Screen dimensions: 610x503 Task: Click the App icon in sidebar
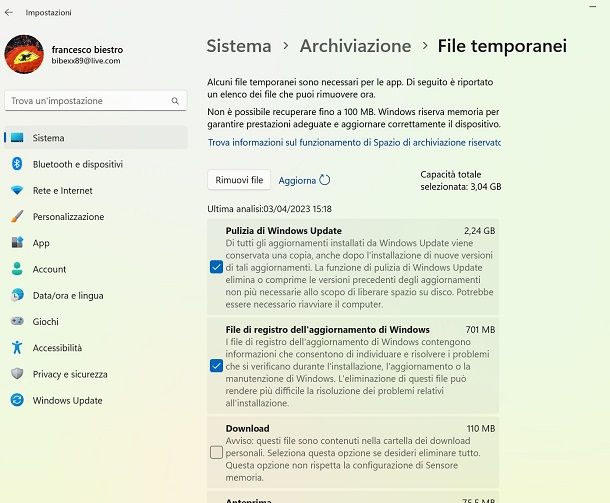coord(17,242)
